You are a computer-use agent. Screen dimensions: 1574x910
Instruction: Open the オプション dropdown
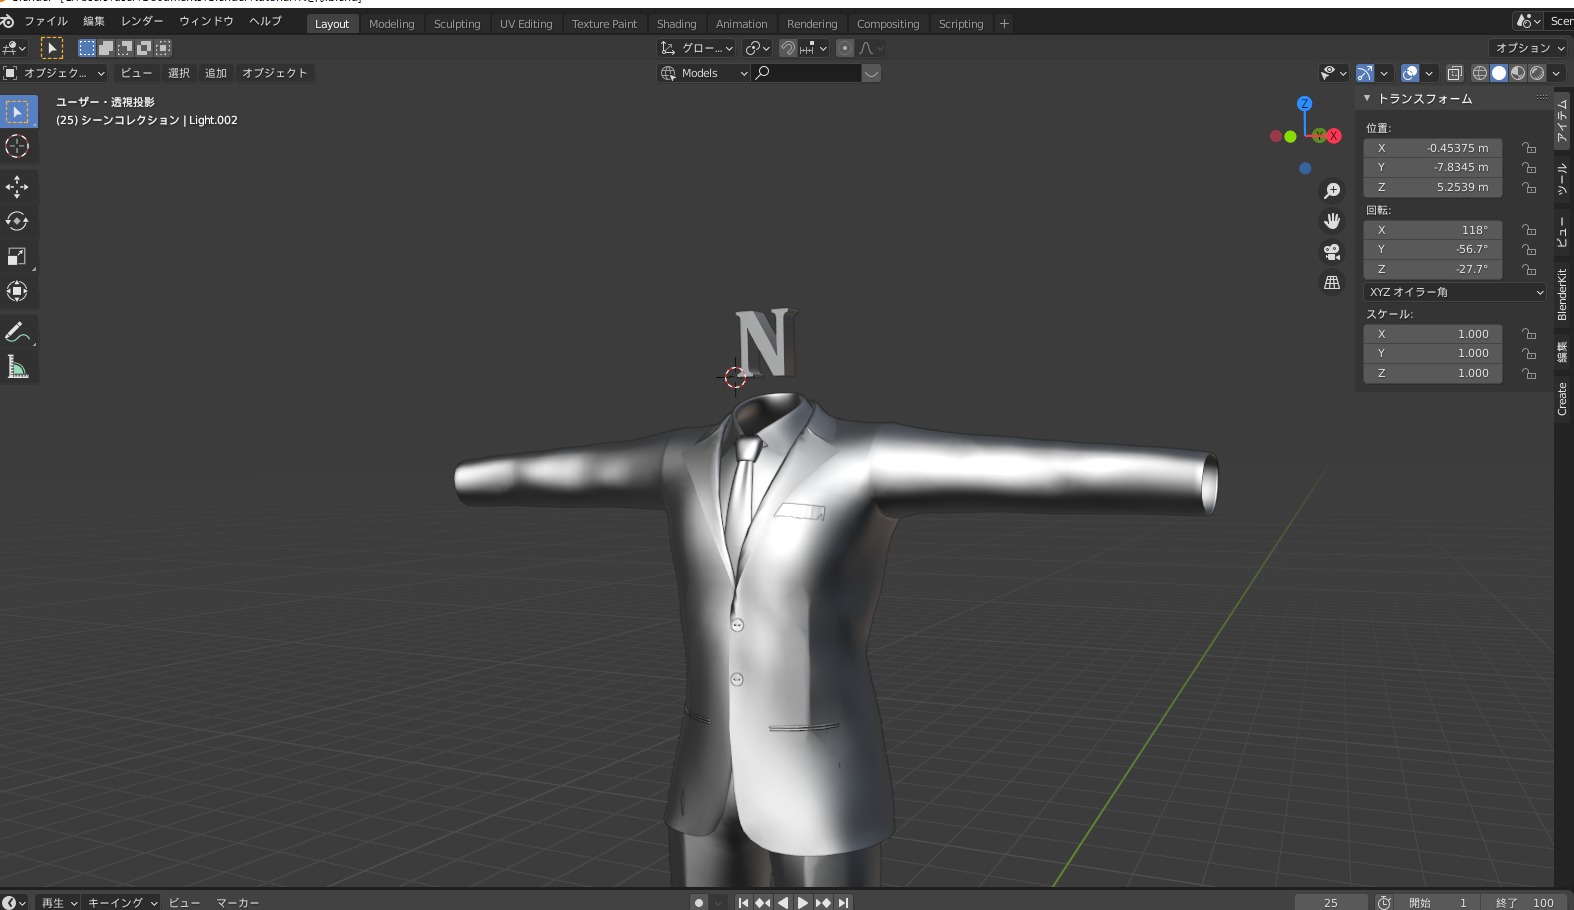[x=1530, y=48]
